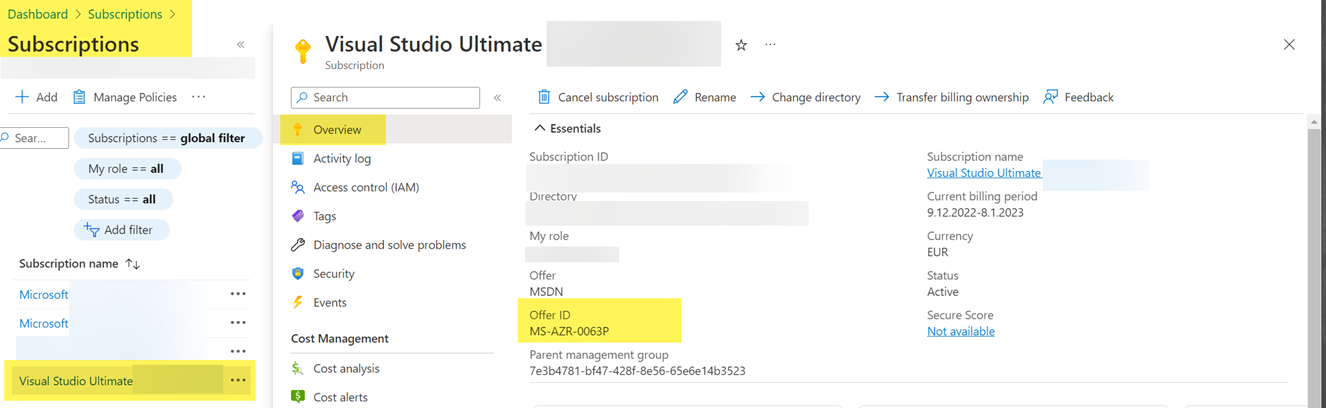This screenshot has height=408, width=1326.
Task: Click the purple Tags icon
Action: click(x=297, y=216)
